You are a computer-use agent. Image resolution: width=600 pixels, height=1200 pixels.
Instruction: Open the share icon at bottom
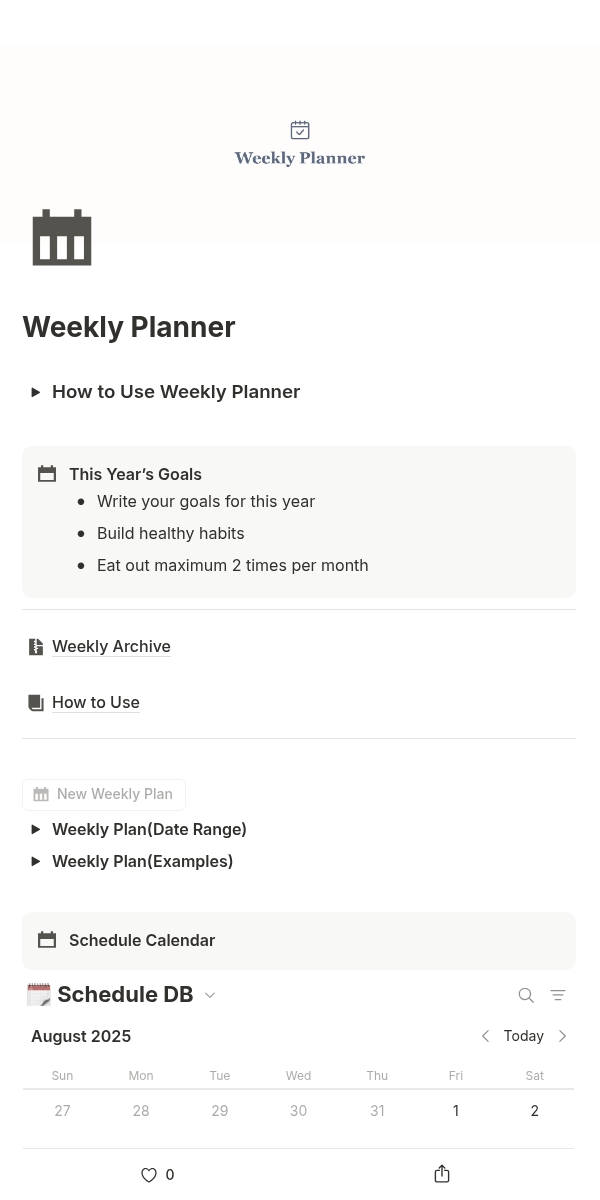pyautogui.click(x=442, y=1174)
